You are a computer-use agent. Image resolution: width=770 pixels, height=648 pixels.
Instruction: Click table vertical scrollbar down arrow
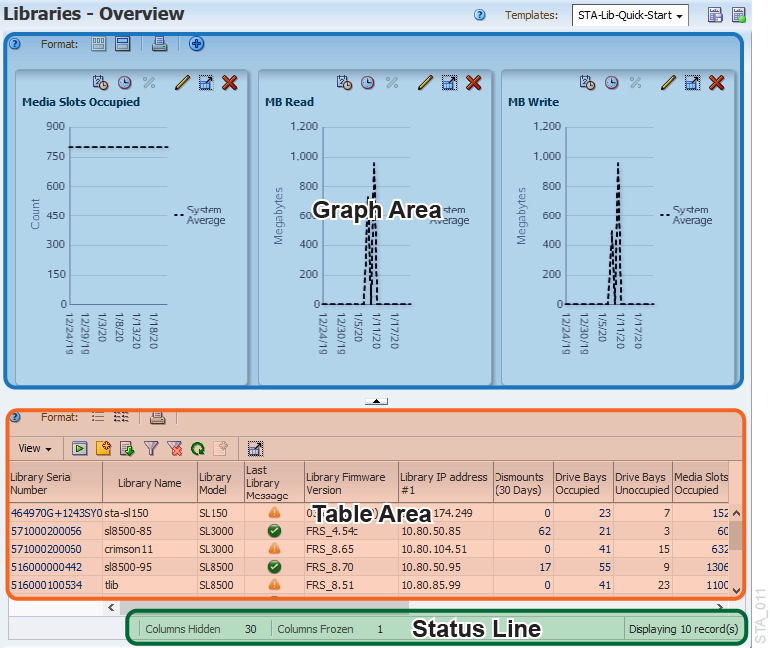[736, 591]
